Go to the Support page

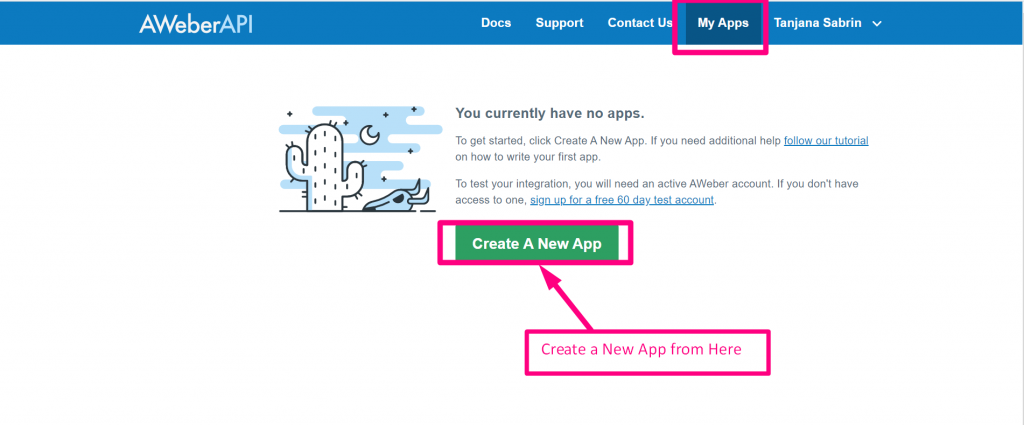coord(559,23)
